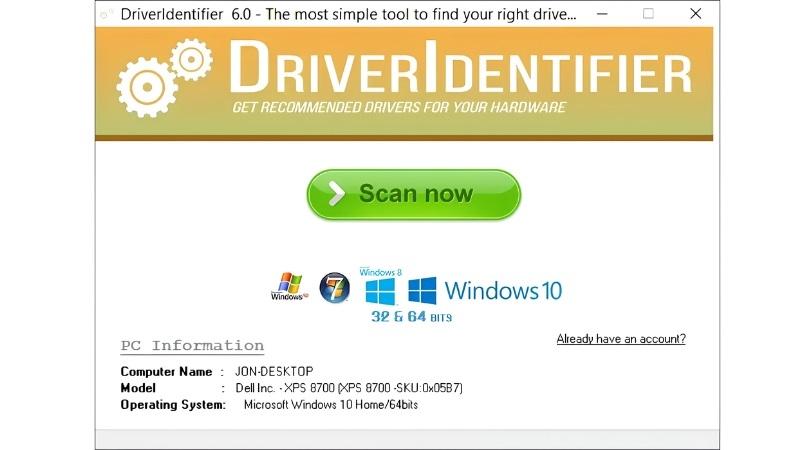Click the Windows 10 logo
800x450 pixels.
click(485, 290)
